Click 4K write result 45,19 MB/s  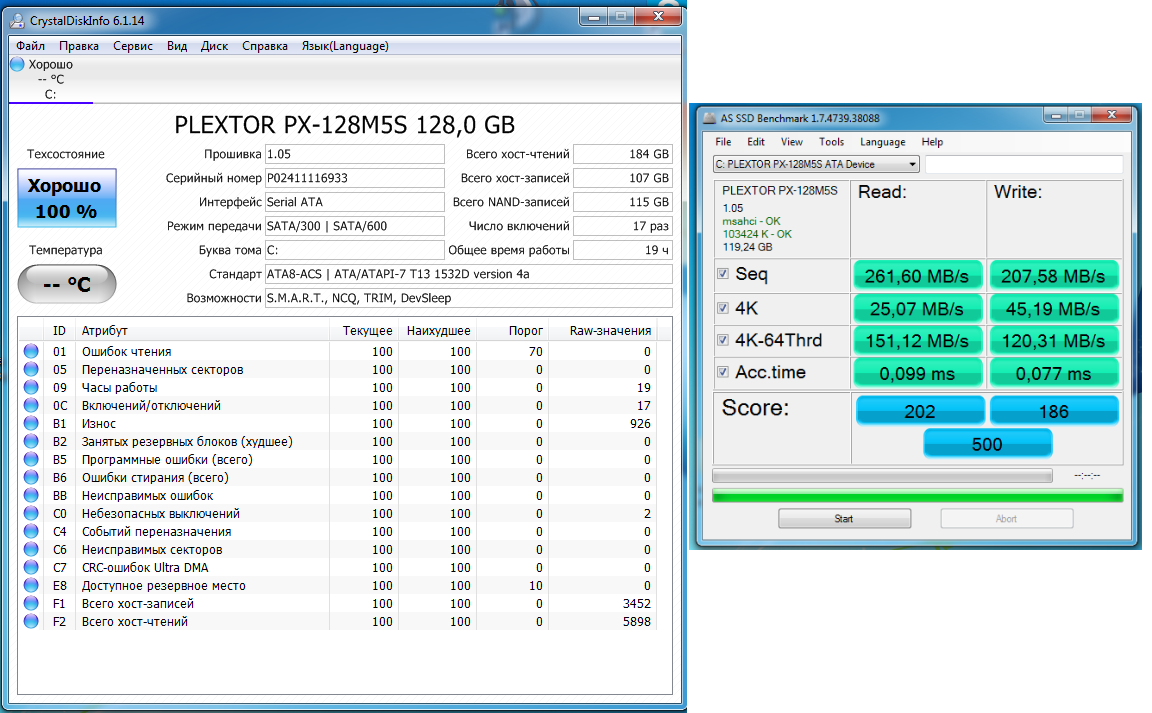[1054, 309]
